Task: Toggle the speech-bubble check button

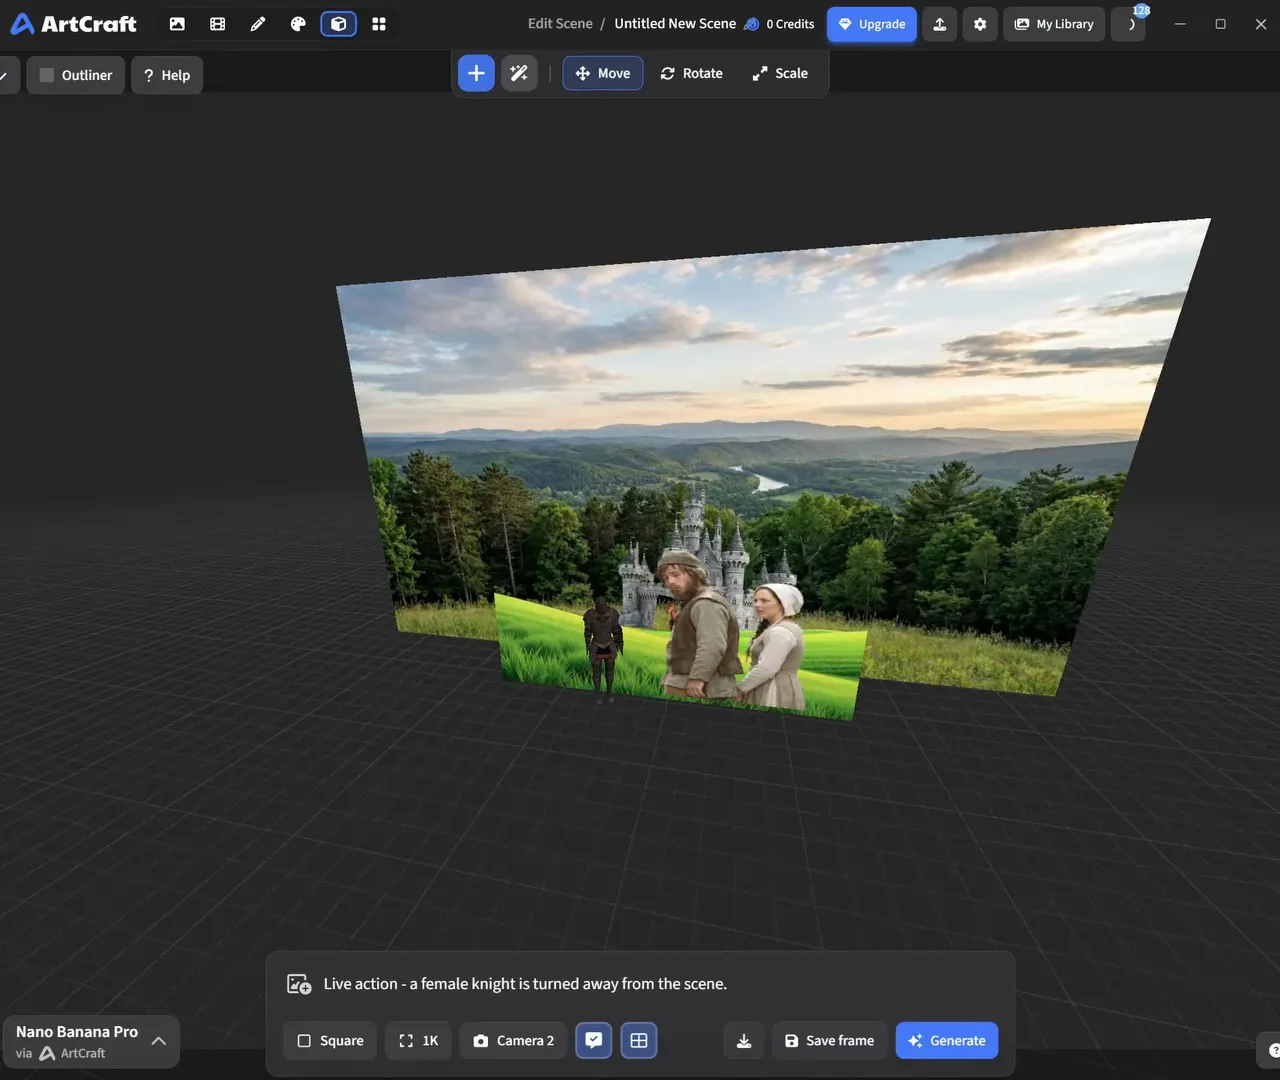Action: tap(594, 1041)
